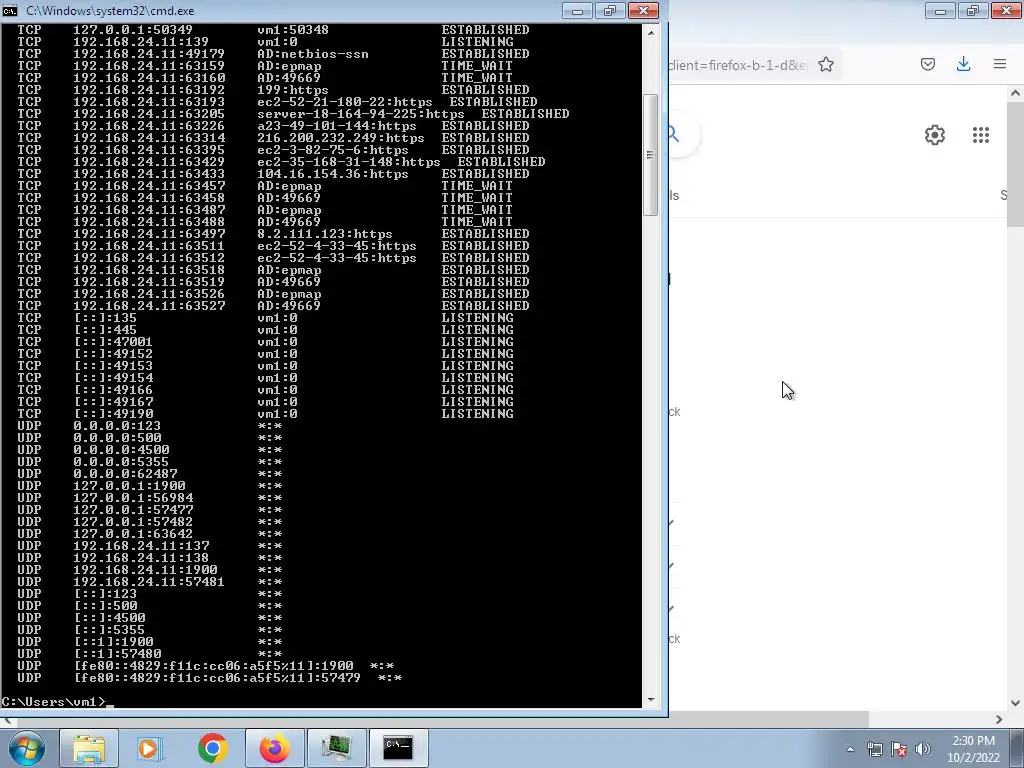Open the network tray icon
This screenshot has height=768, width=1024.
pyautogui.click(x=874, y=749)
